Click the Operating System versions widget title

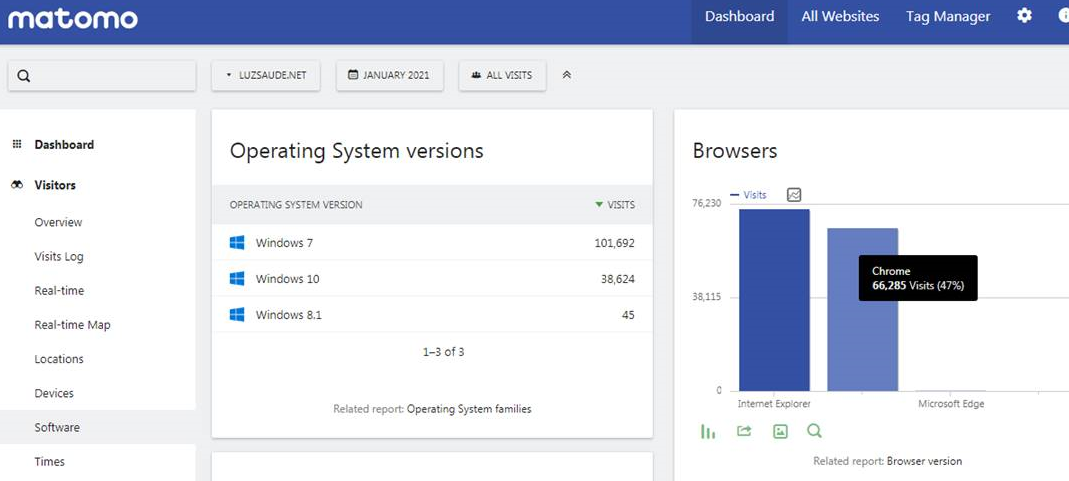[x=357, y=151]
